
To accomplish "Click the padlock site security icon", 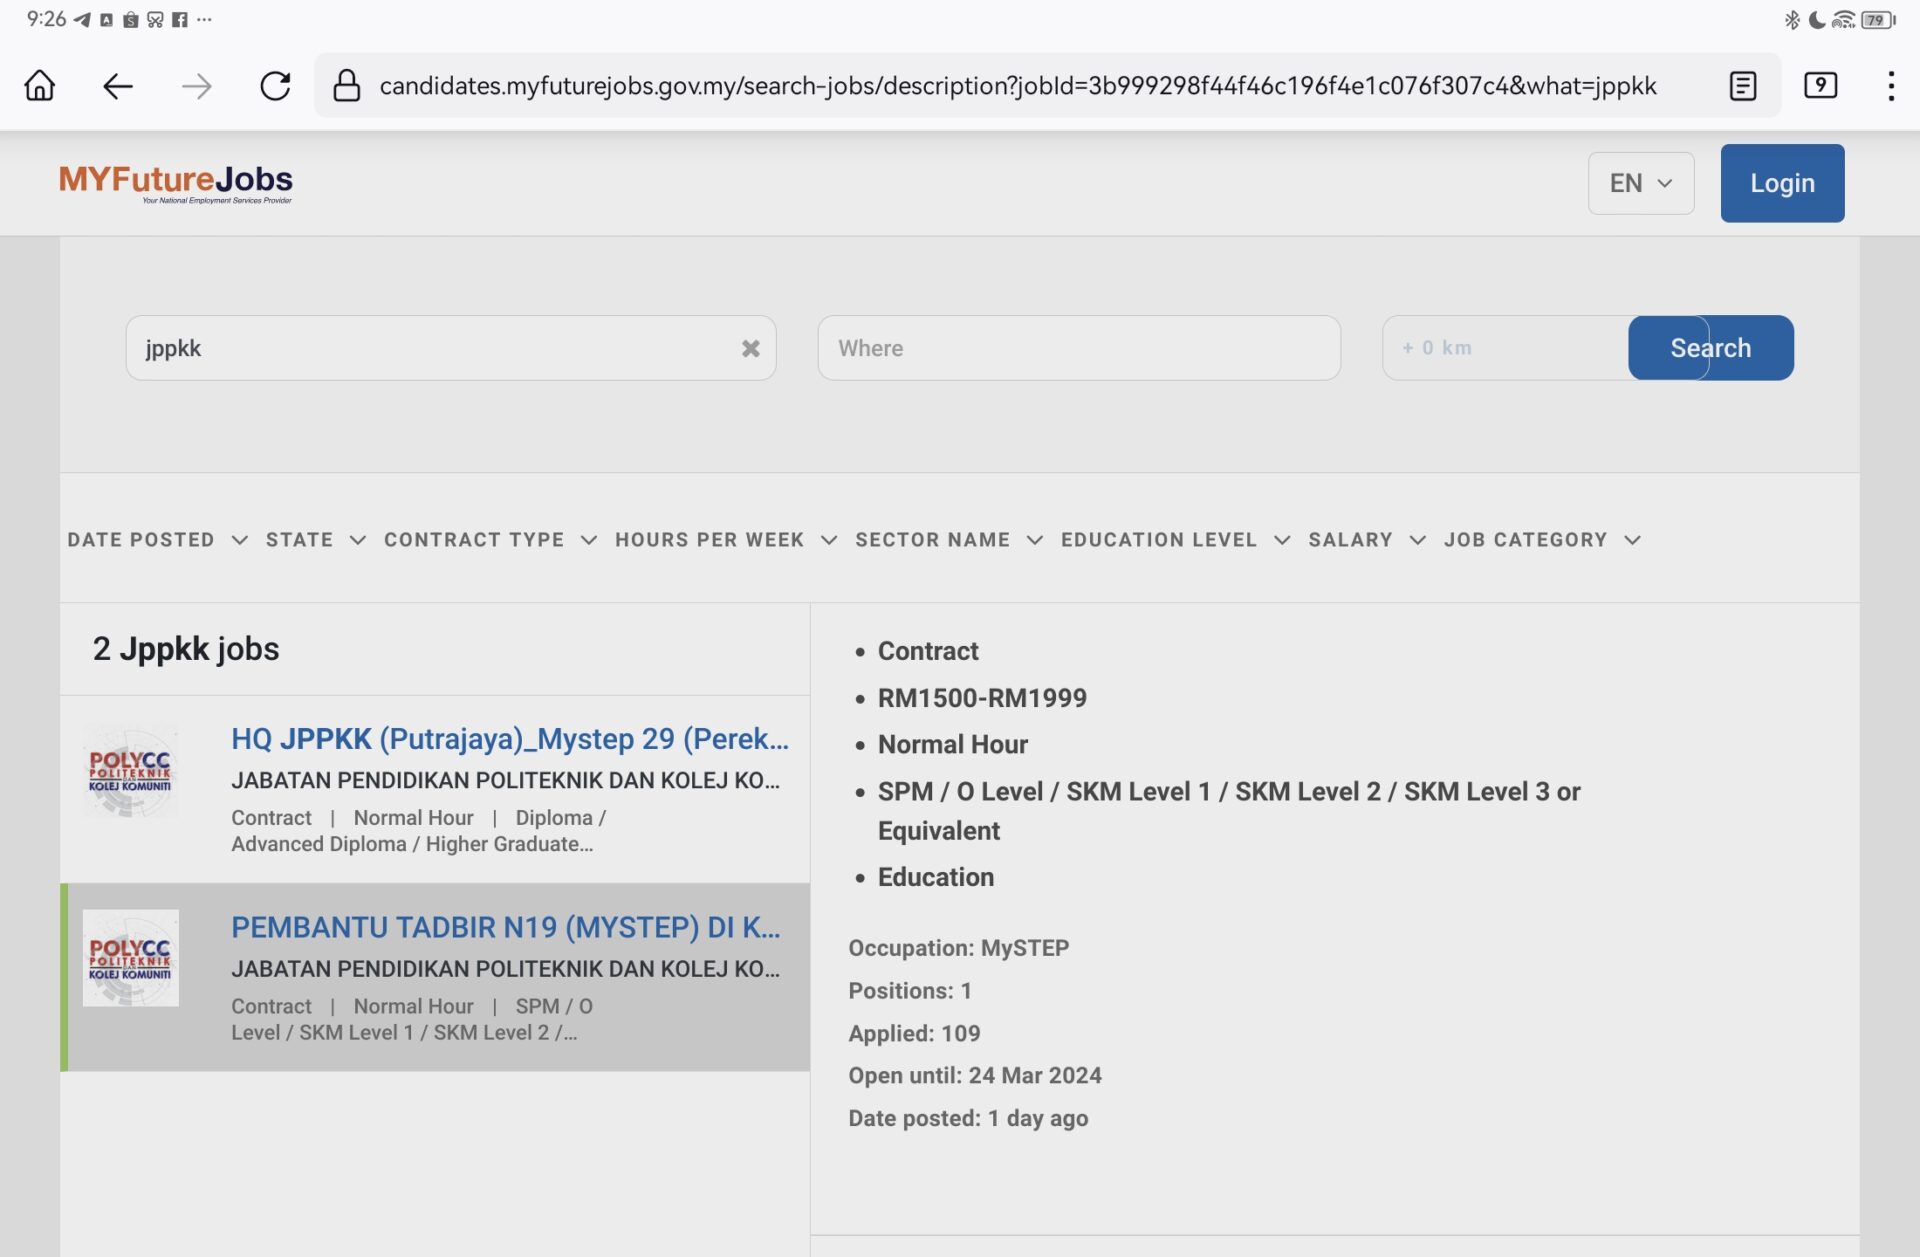I will coord(346,86).
